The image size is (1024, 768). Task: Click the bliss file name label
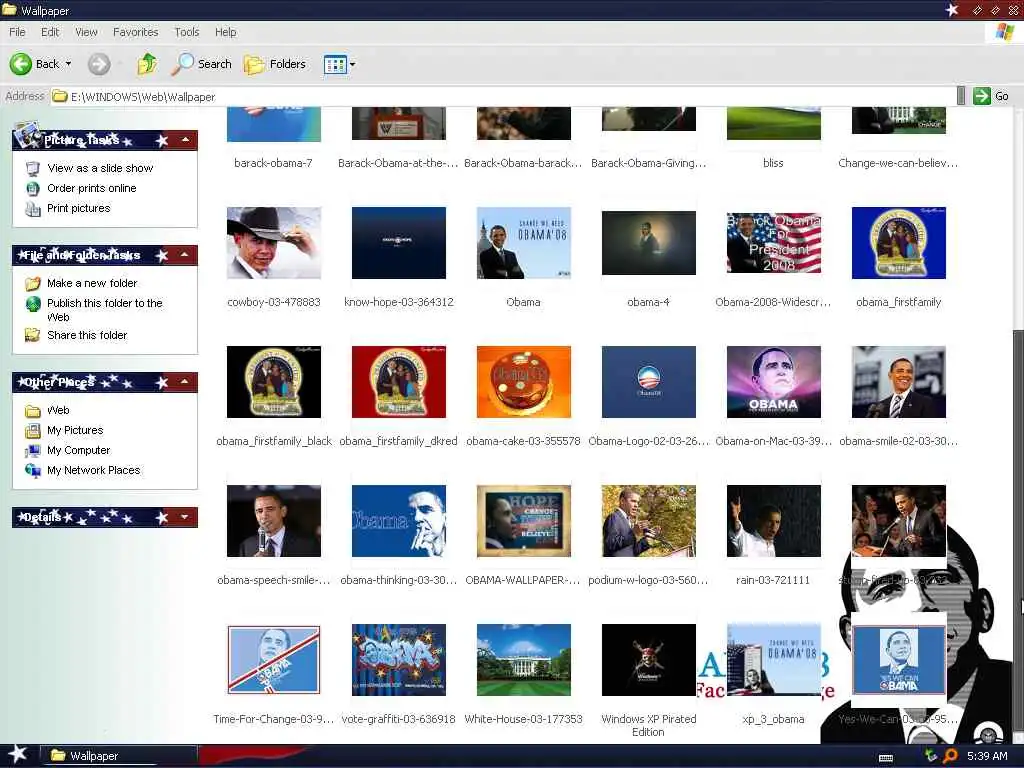tap(773, 163)
